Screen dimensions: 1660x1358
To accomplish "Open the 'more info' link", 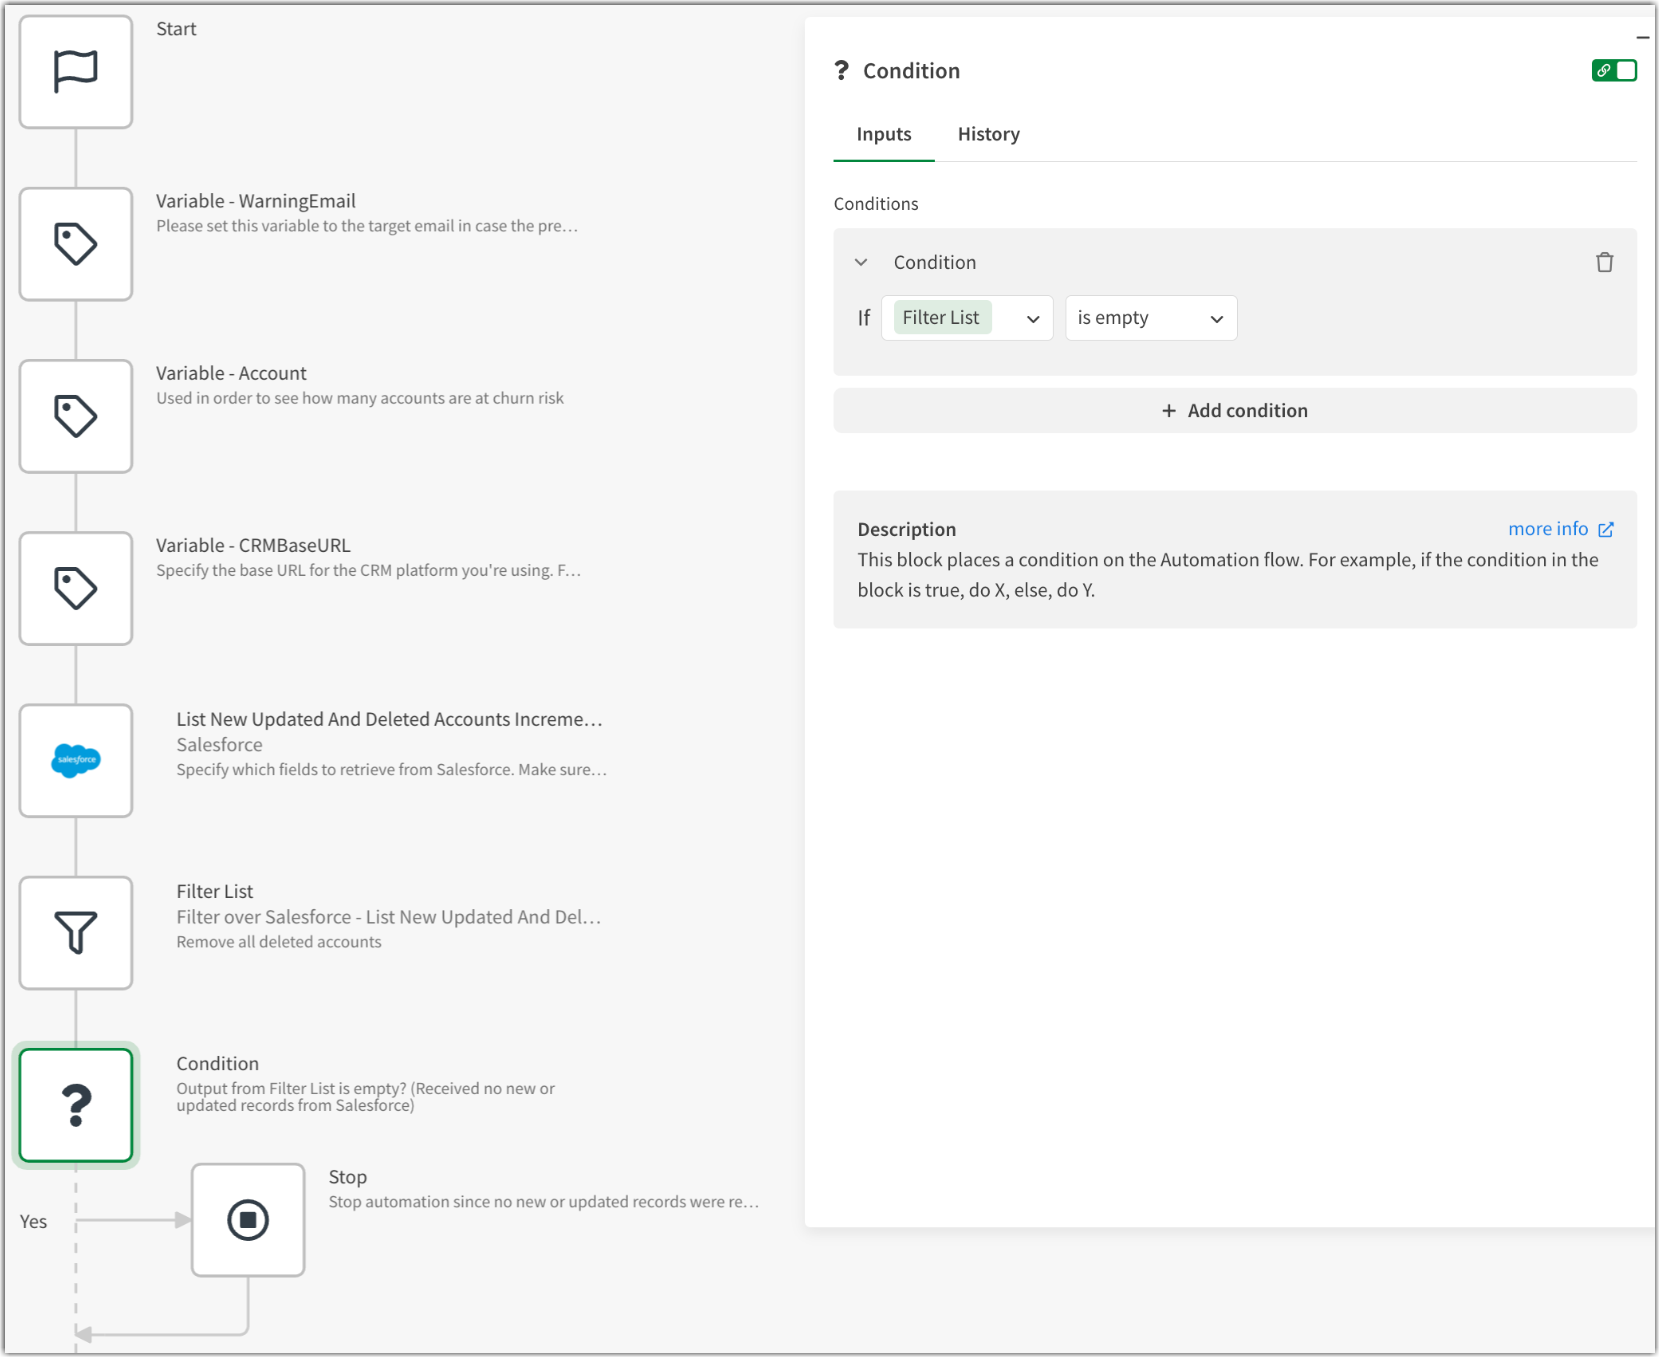I will (1547, 529).
